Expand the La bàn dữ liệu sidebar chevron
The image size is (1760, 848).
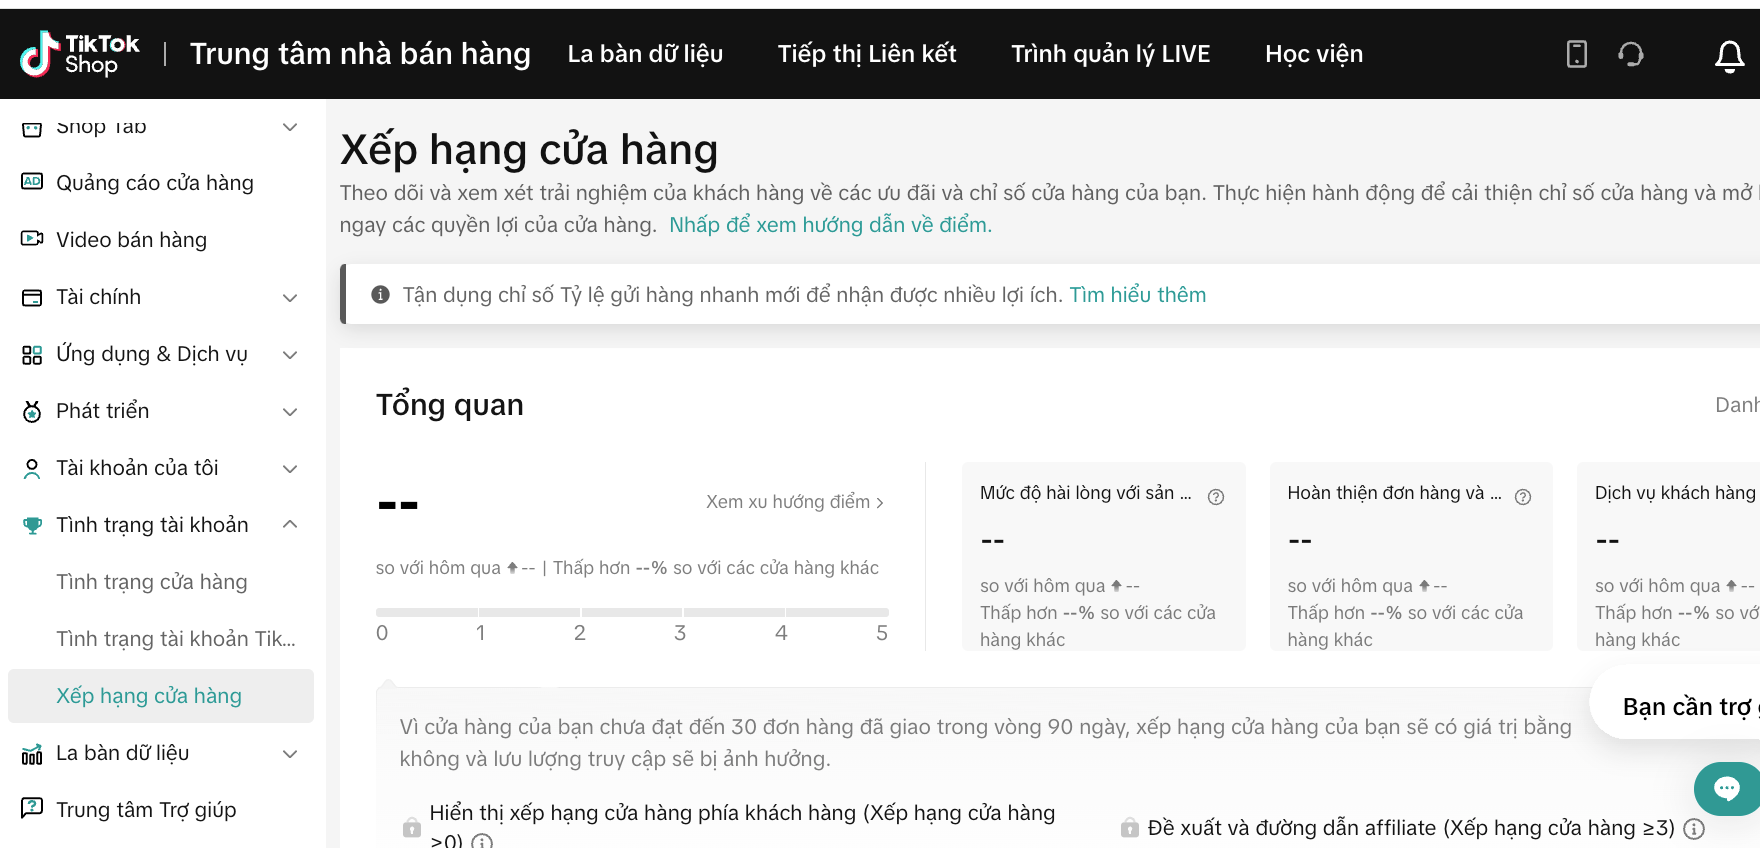click(x=290, y=754)
